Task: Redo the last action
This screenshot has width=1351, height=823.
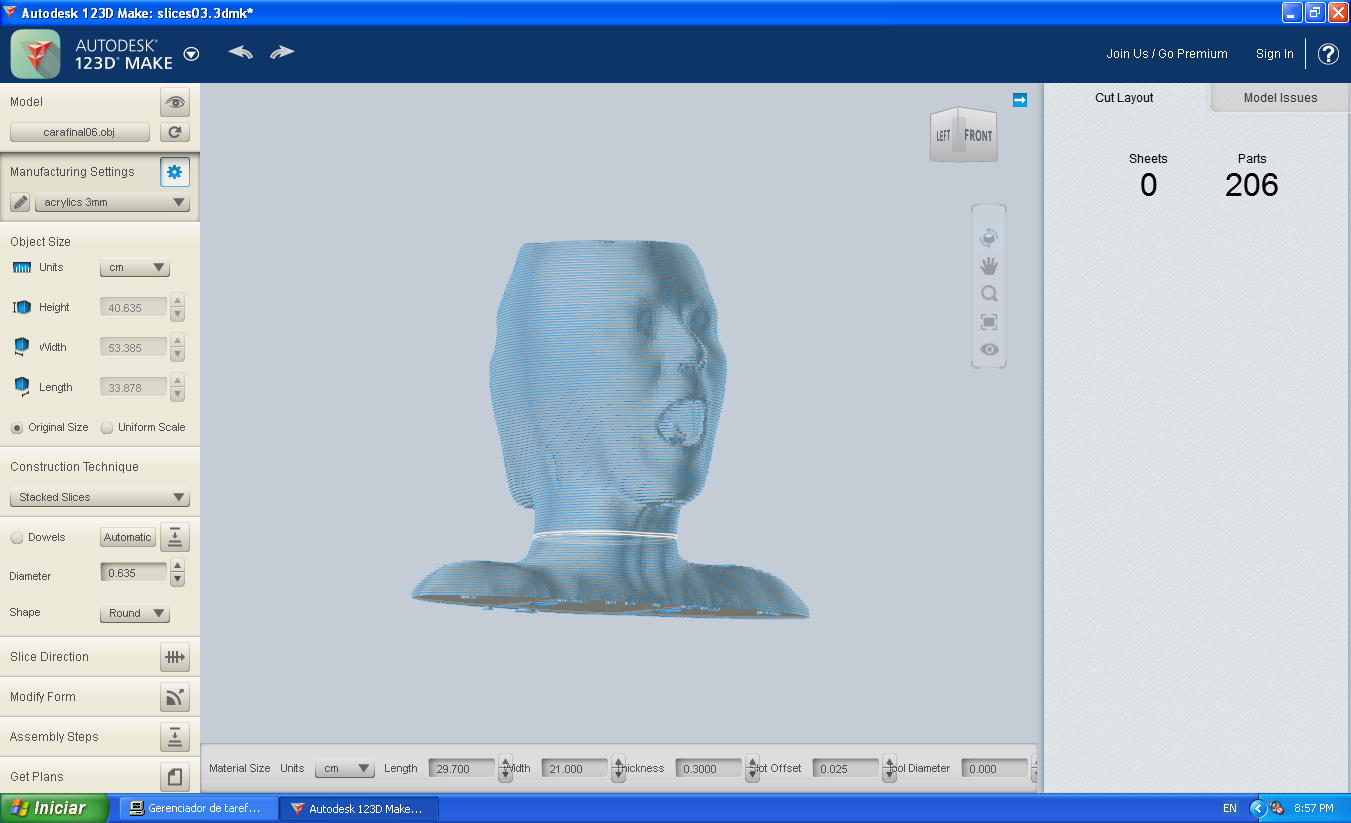Action: (282, 52)
